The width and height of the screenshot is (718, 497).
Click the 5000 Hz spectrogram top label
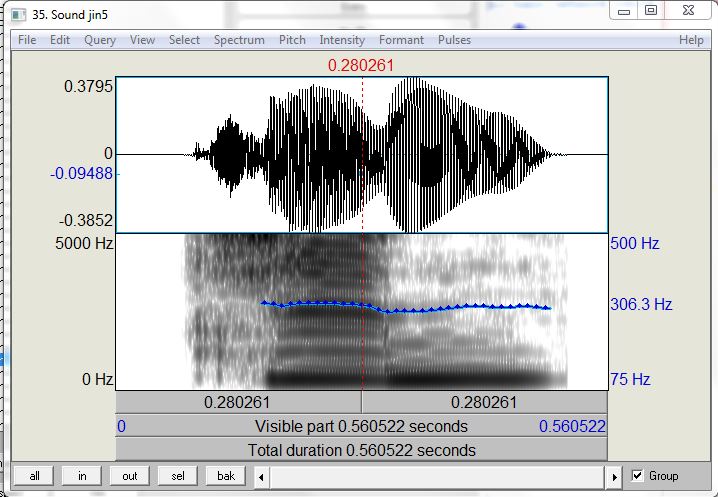[84, 243]
